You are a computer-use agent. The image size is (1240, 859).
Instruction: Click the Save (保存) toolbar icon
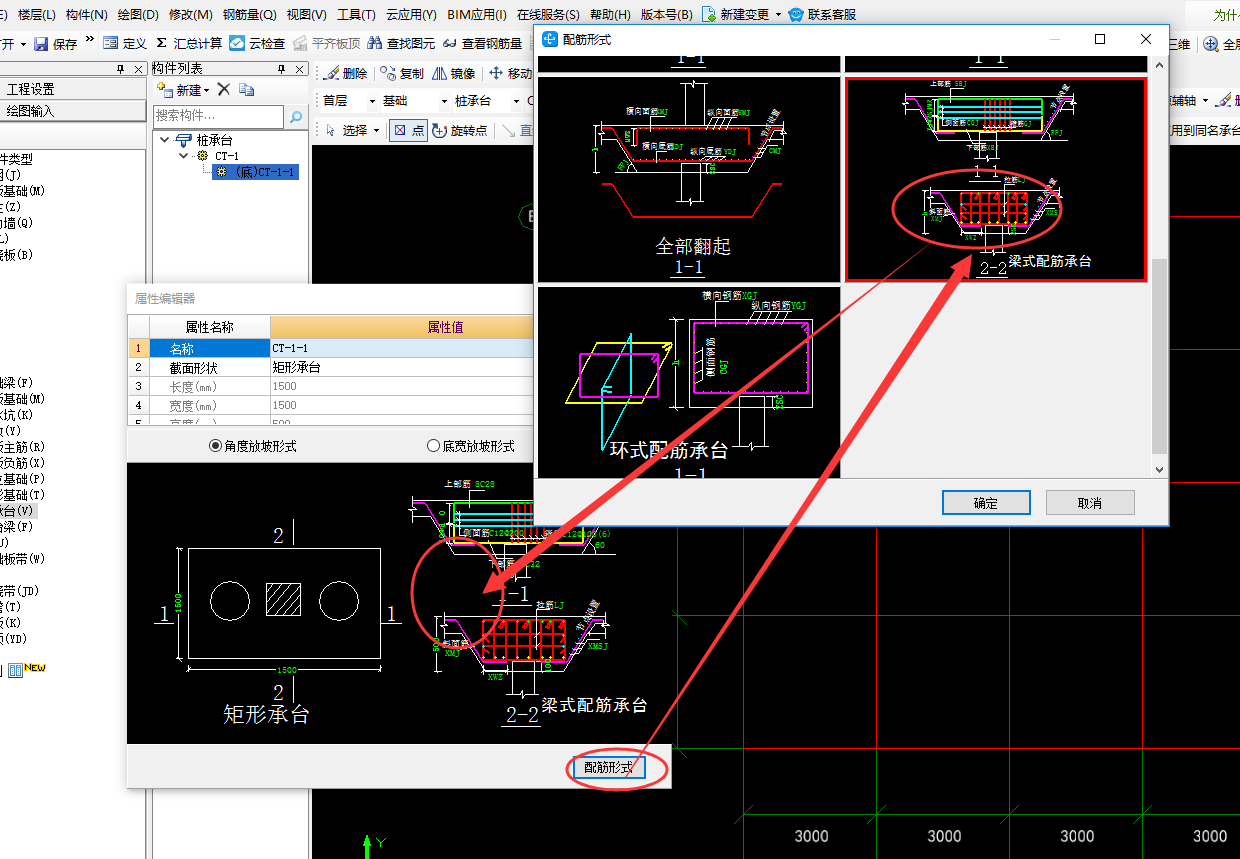(x=41, y=44)
